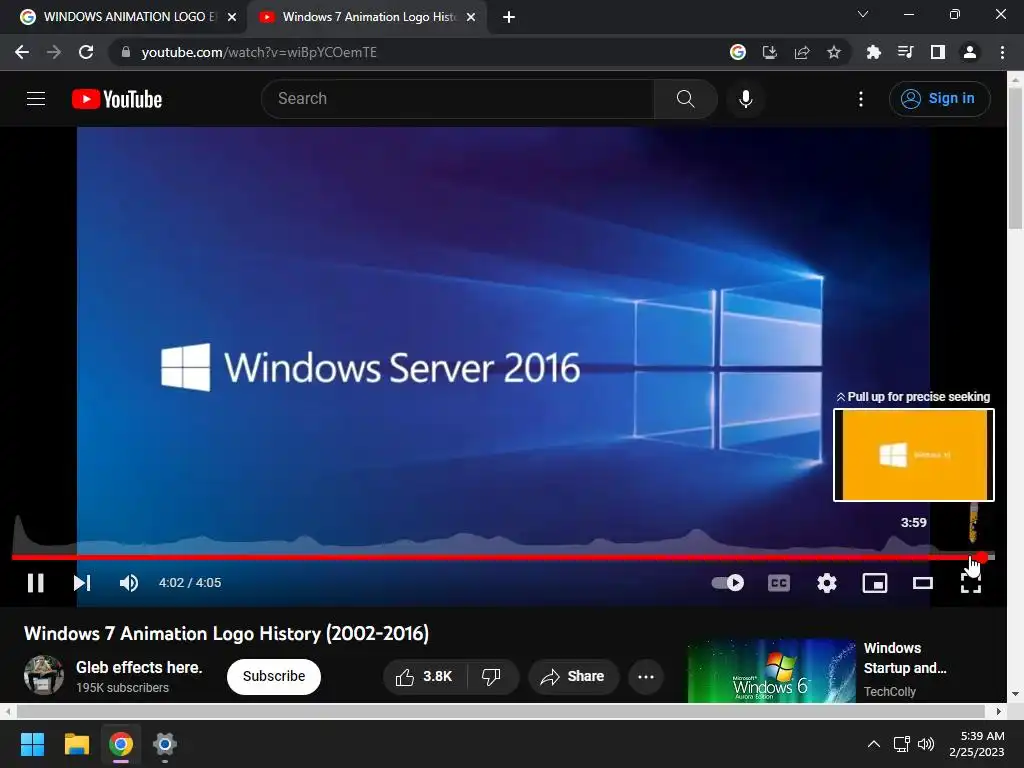The width and height of the screenshot is (1024, 768).
Task: Click the video title text
Action: pos(227,633)
